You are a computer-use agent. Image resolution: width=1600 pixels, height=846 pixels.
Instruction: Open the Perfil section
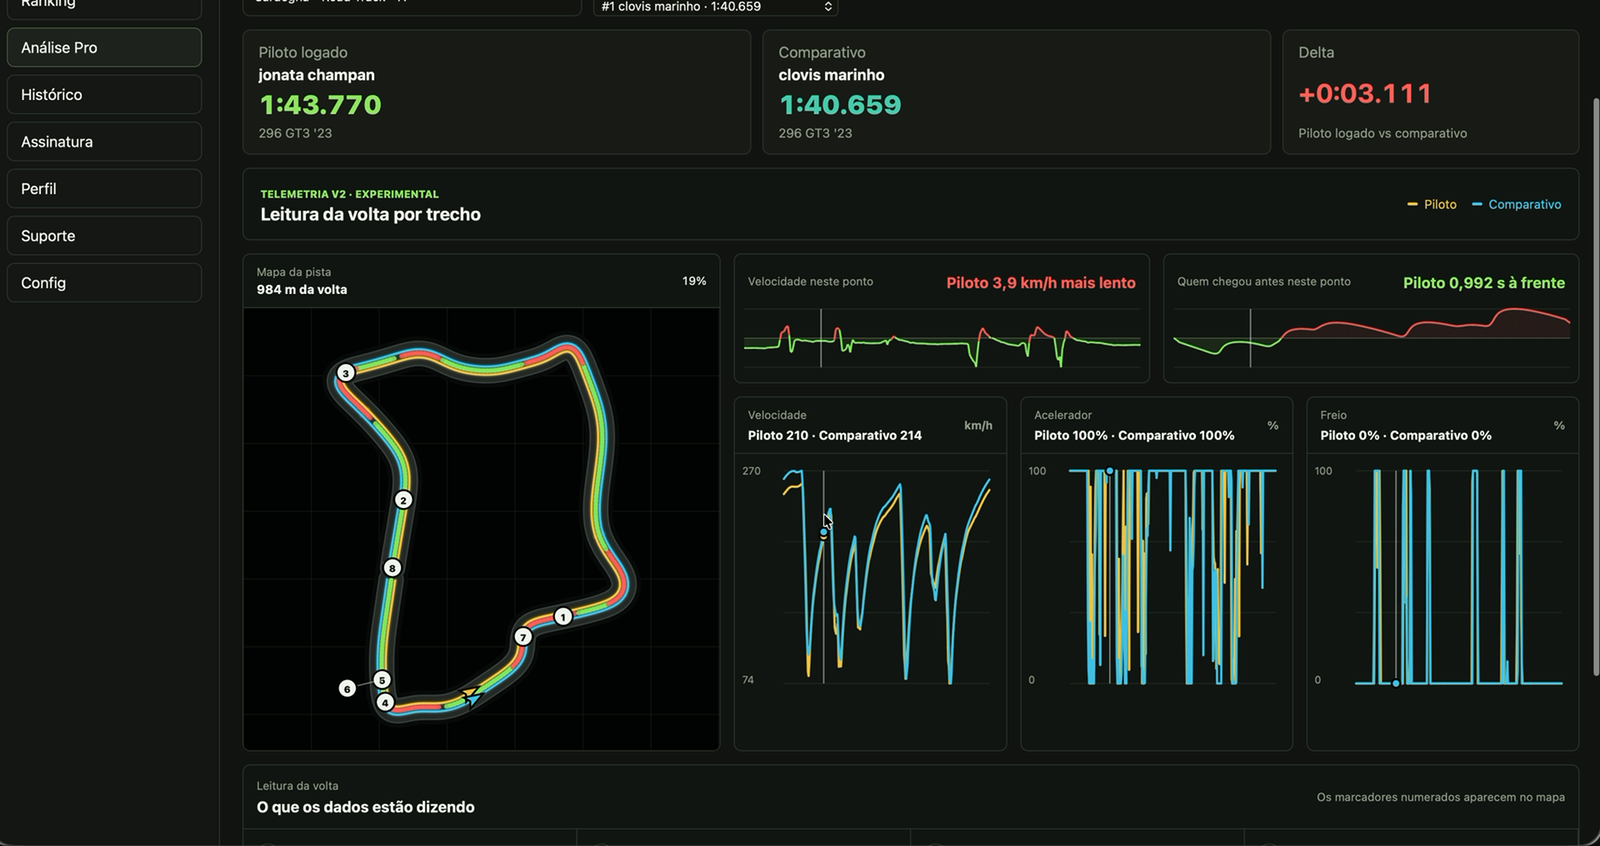(104, 188)
